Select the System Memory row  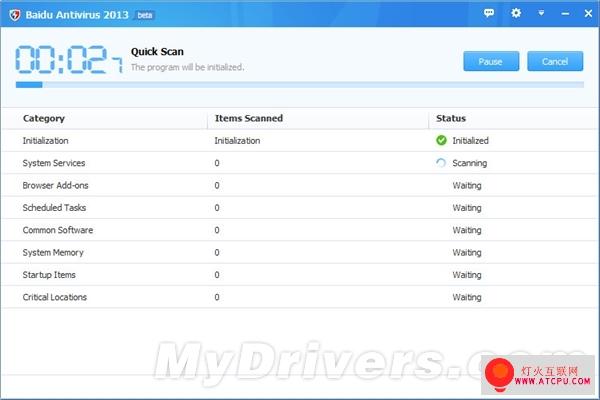pos(300,252)
